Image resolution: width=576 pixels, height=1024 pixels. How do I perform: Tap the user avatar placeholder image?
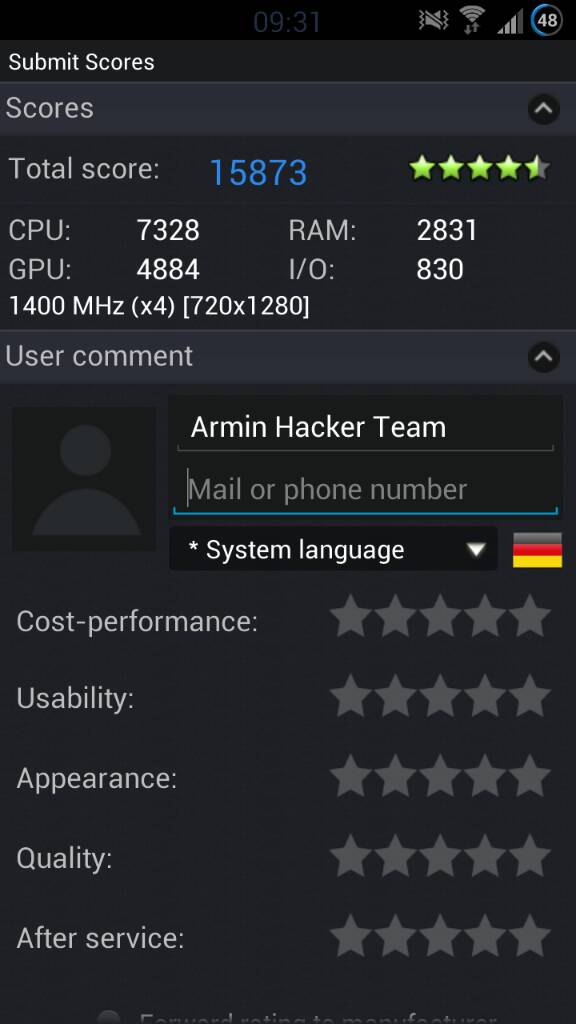pyautogui.click(x=84, y=479)
